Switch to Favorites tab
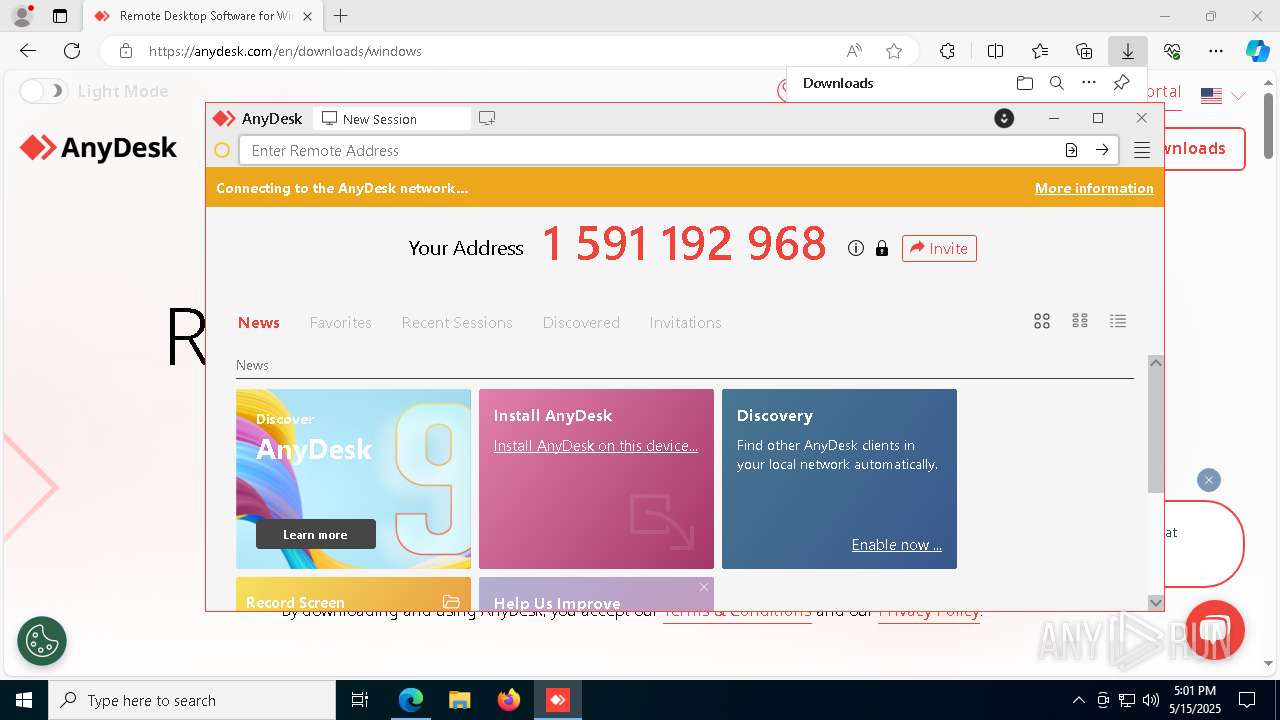This screenshot has width=1280, height=720. [341, 322]
